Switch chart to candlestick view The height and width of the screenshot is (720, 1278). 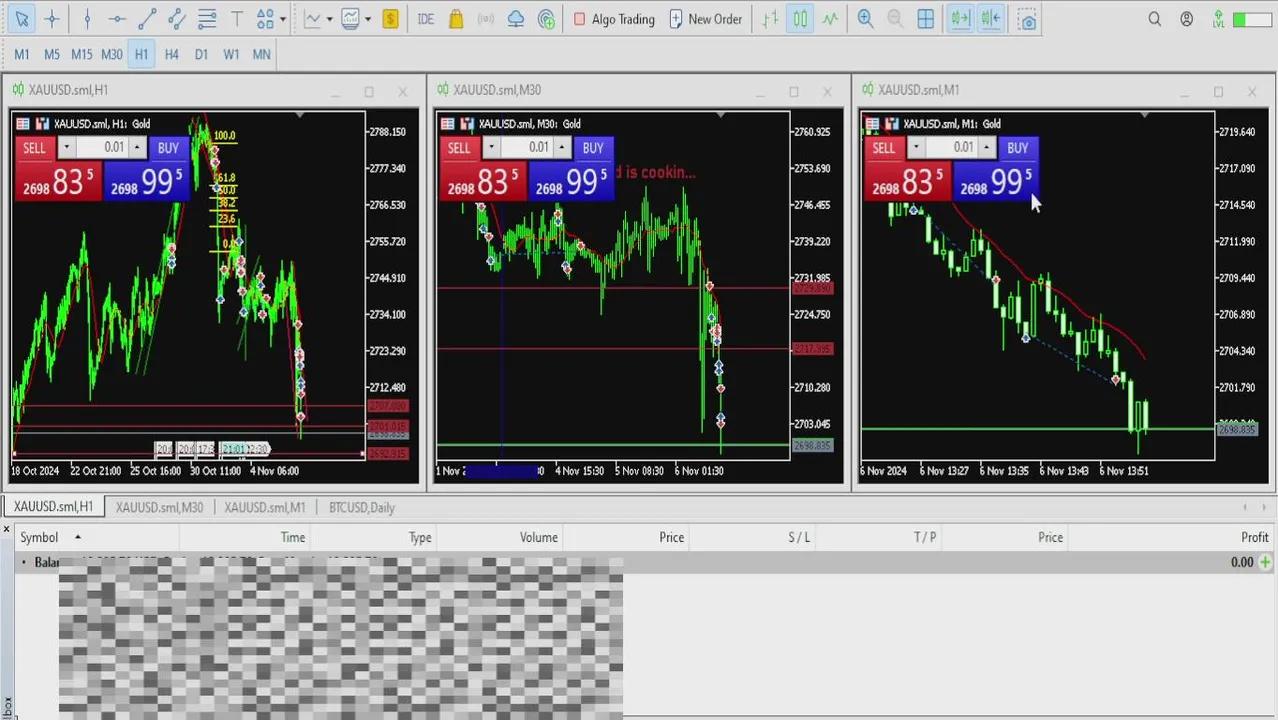click(x=800, y=19)
